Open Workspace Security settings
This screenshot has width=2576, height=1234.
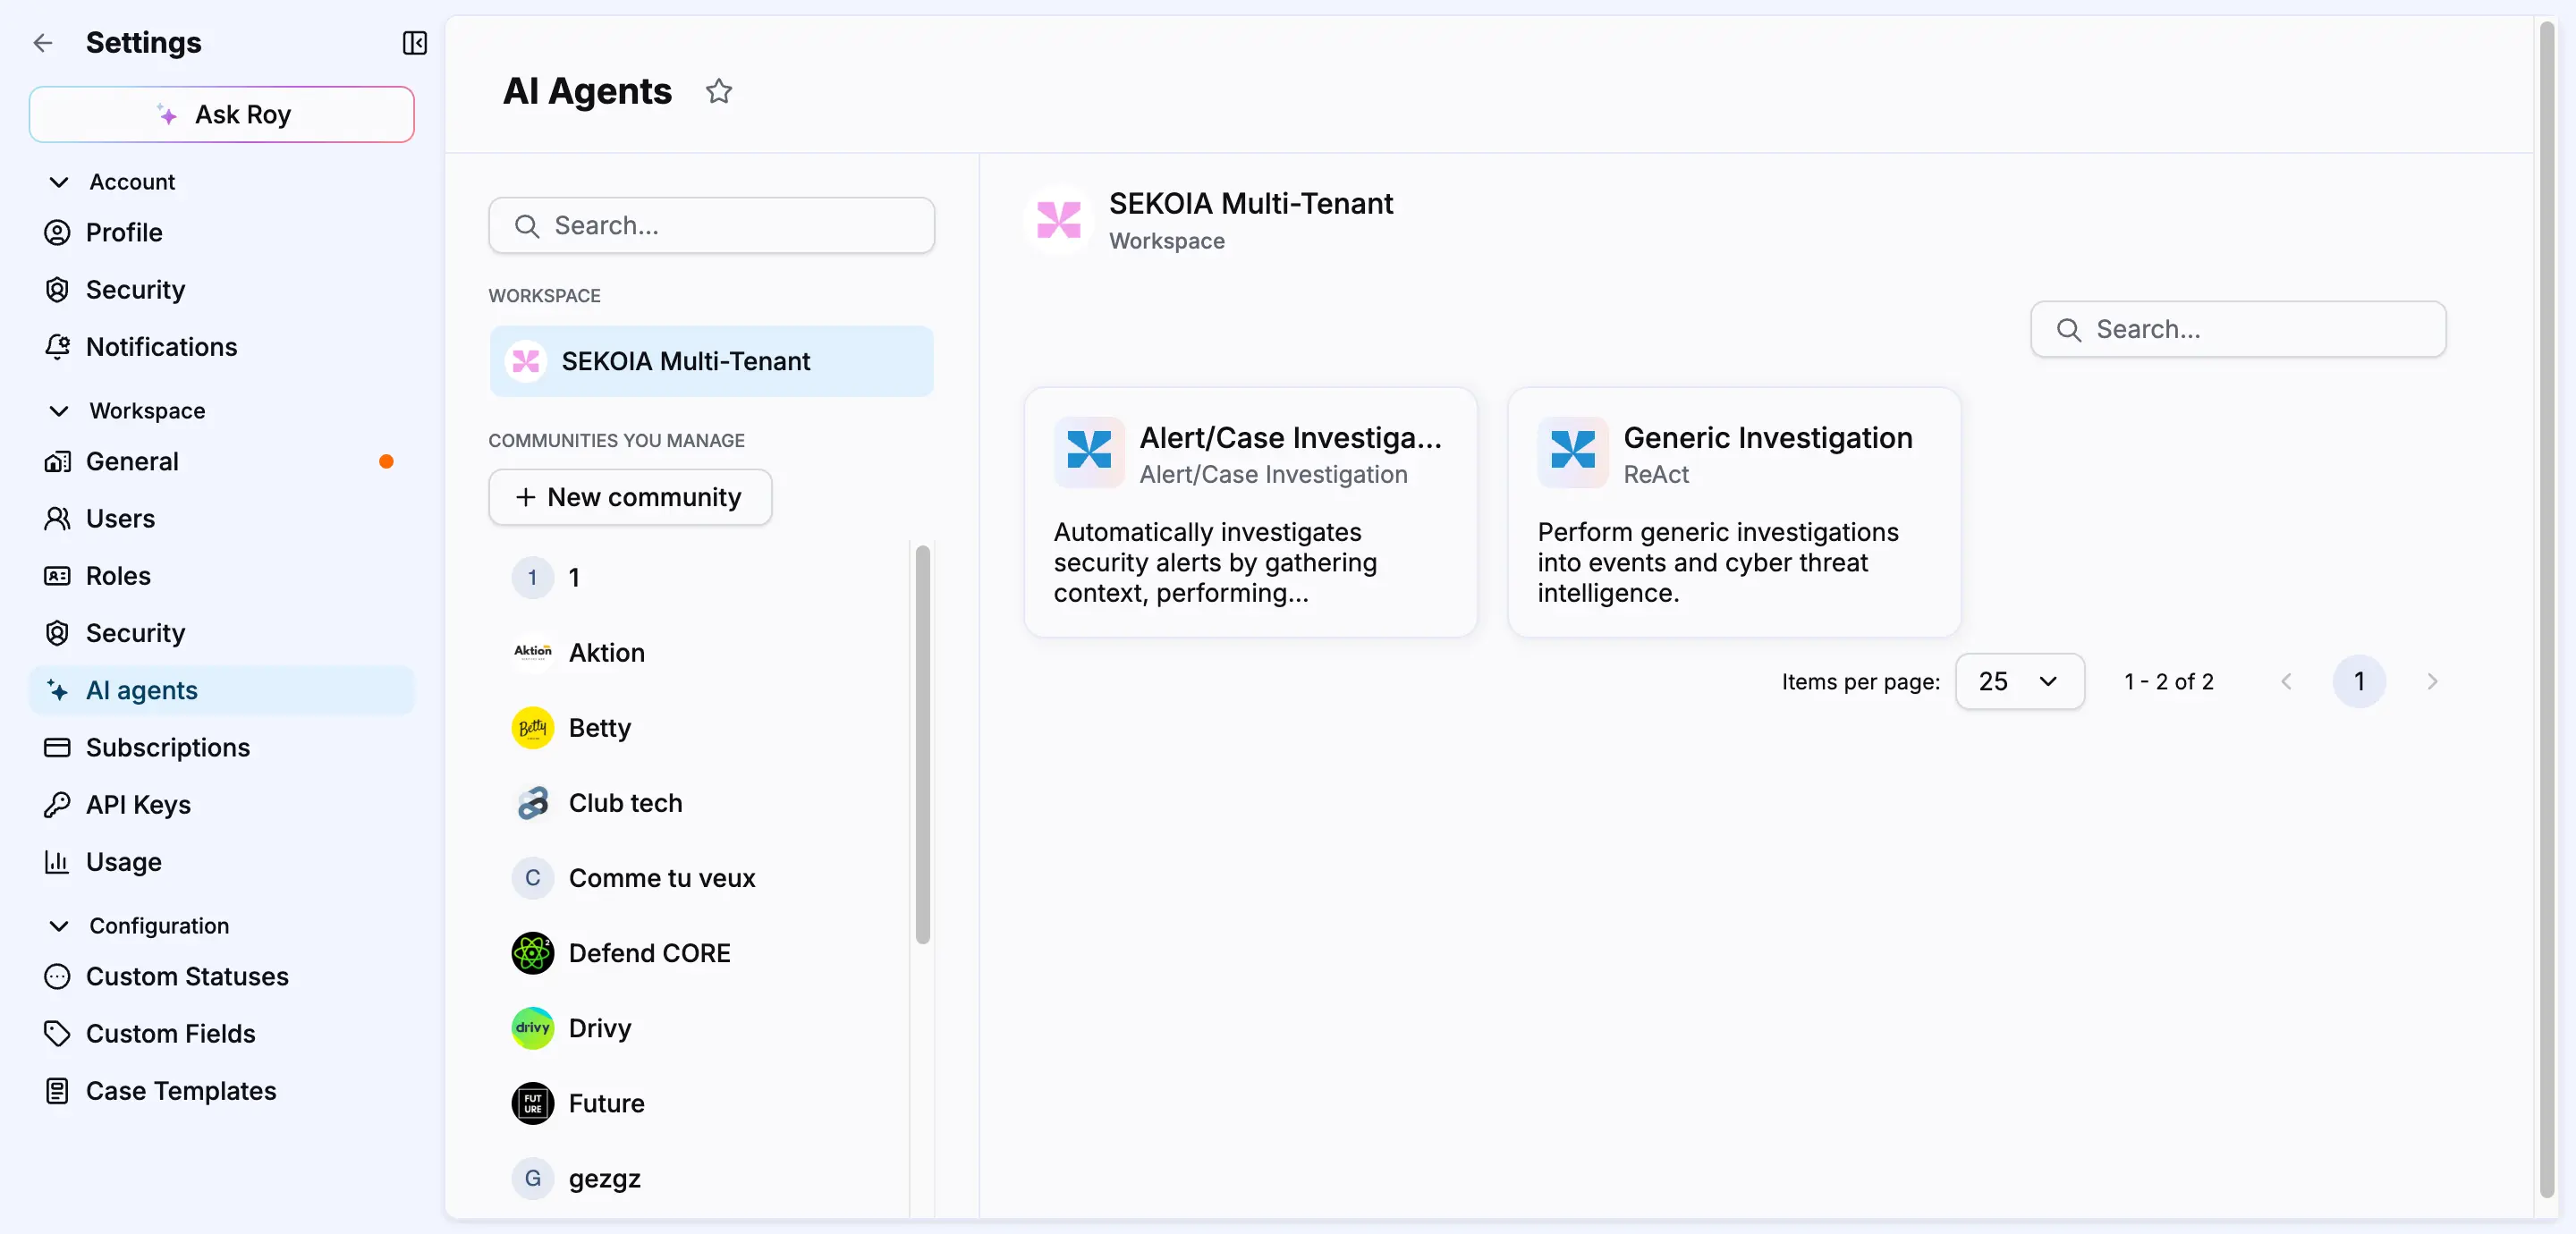point(222,632)
